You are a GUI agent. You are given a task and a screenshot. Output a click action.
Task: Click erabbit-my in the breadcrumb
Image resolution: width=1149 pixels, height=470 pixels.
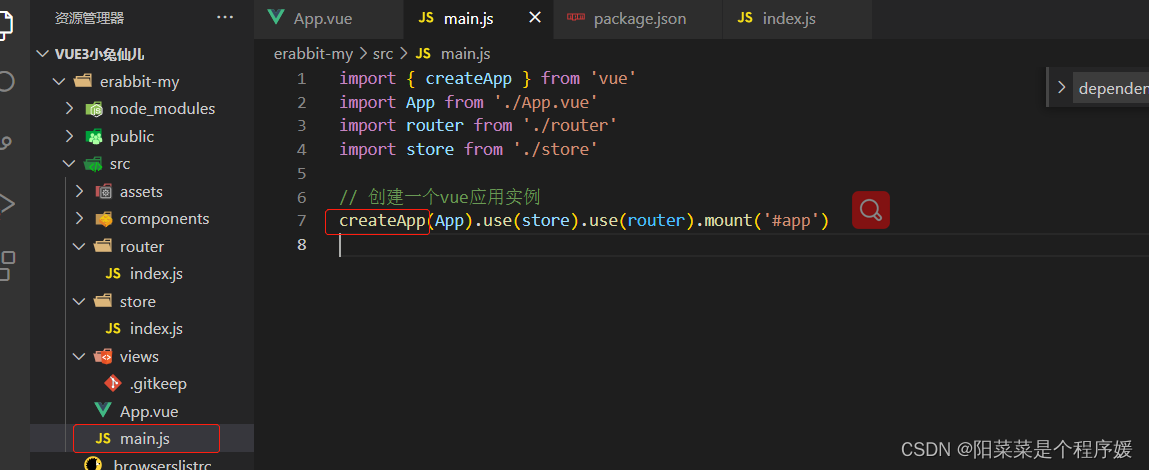pyautogui.click(x=313, y=54)
